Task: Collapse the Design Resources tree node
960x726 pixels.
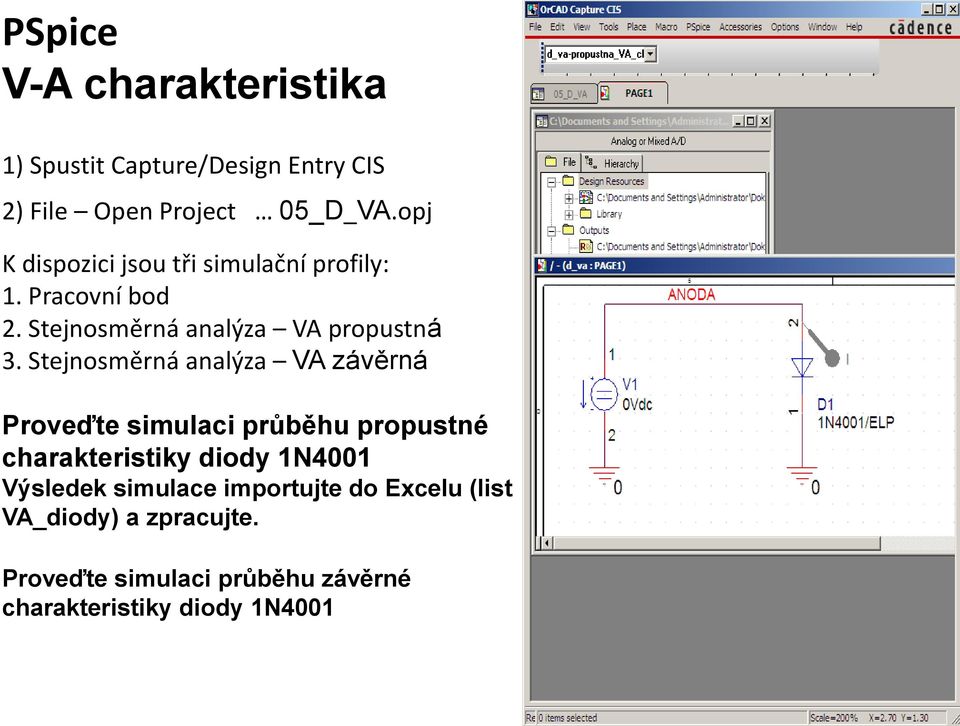Action: [x=552, y=182]
